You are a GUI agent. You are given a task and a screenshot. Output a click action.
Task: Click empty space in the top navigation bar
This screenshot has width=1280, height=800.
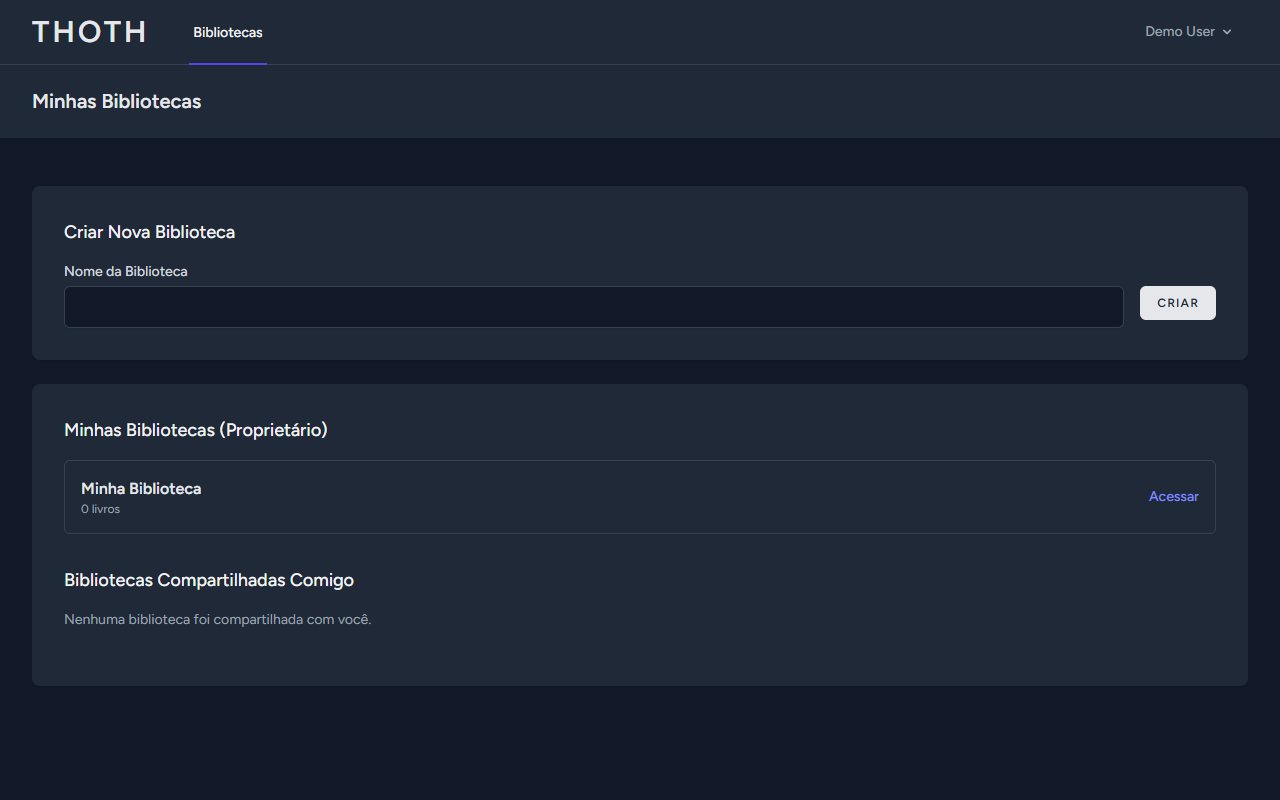(x=700, y=32)
